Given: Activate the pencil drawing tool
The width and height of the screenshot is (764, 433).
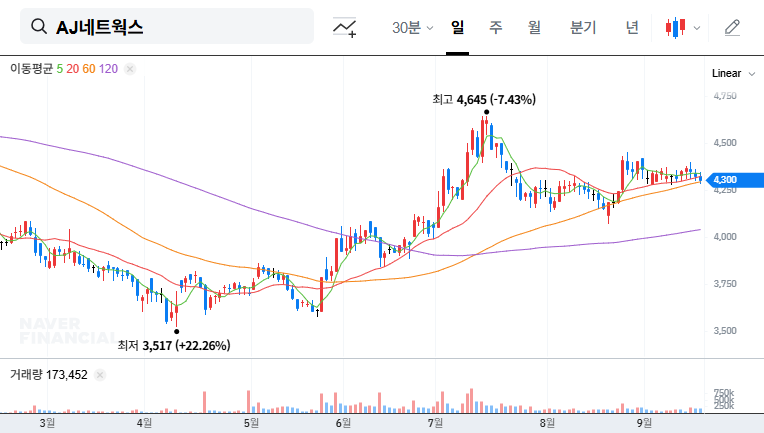Looking at the screenshot, I should [x=732, y=27].
